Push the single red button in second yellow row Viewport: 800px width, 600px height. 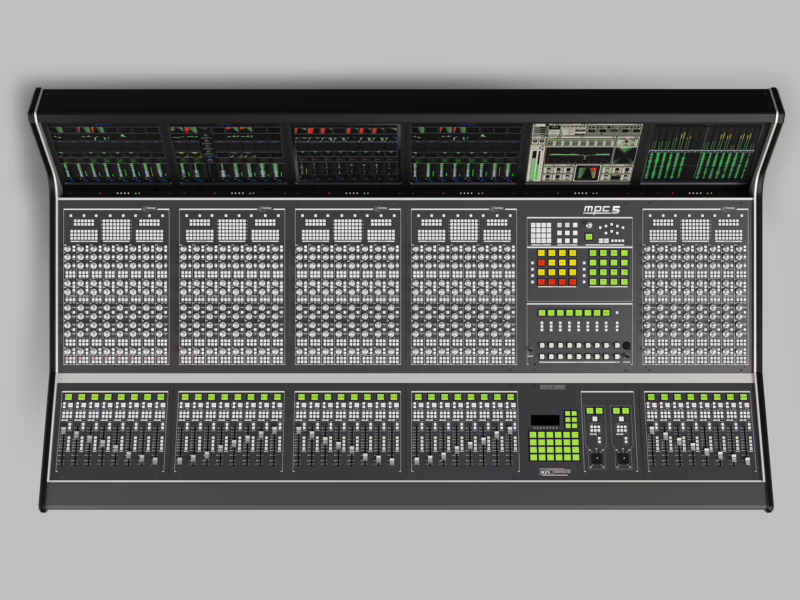(541, 263)
